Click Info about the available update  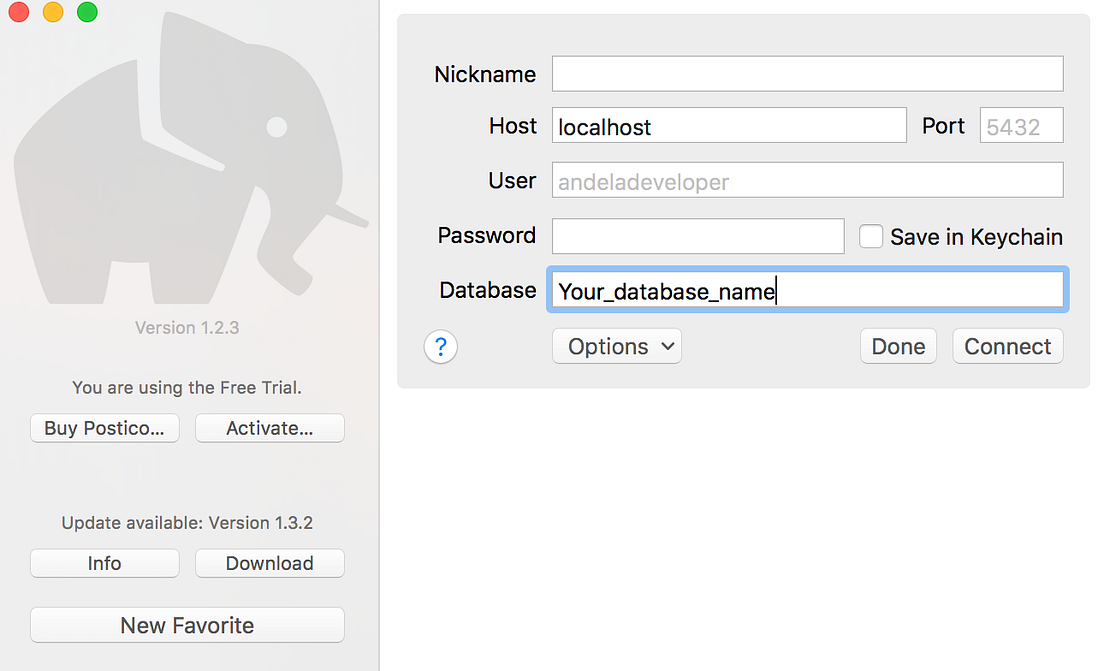pyautogui.click(x=104, y=563)
